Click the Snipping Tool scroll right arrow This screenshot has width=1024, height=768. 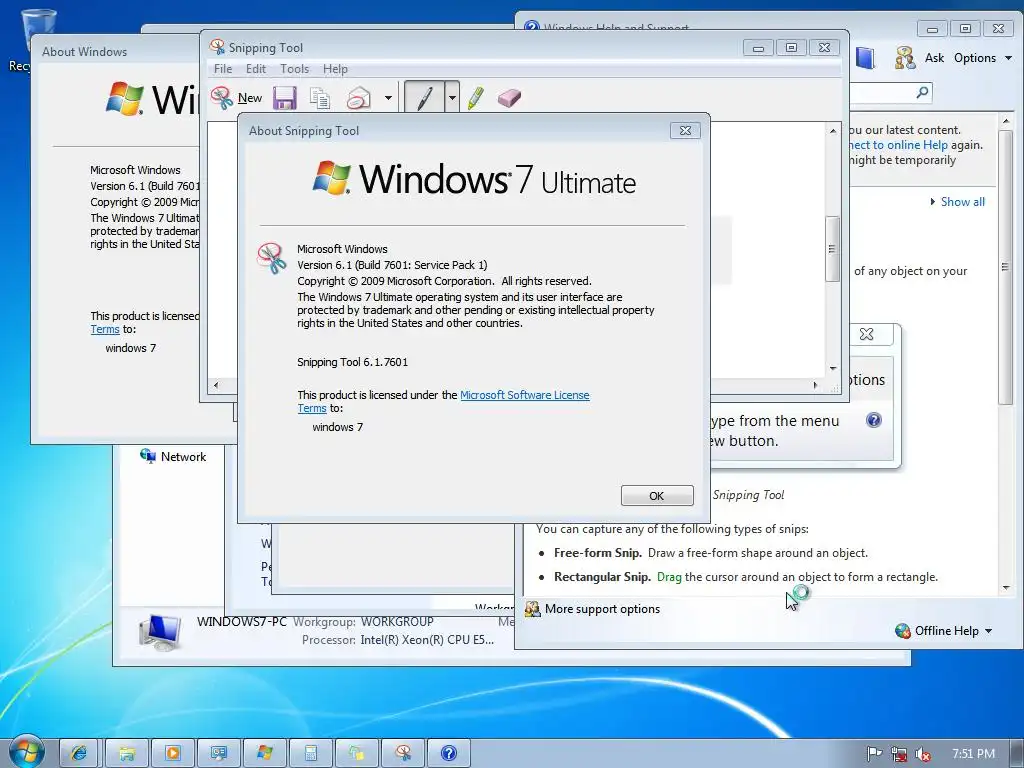(x=815, y=385)
